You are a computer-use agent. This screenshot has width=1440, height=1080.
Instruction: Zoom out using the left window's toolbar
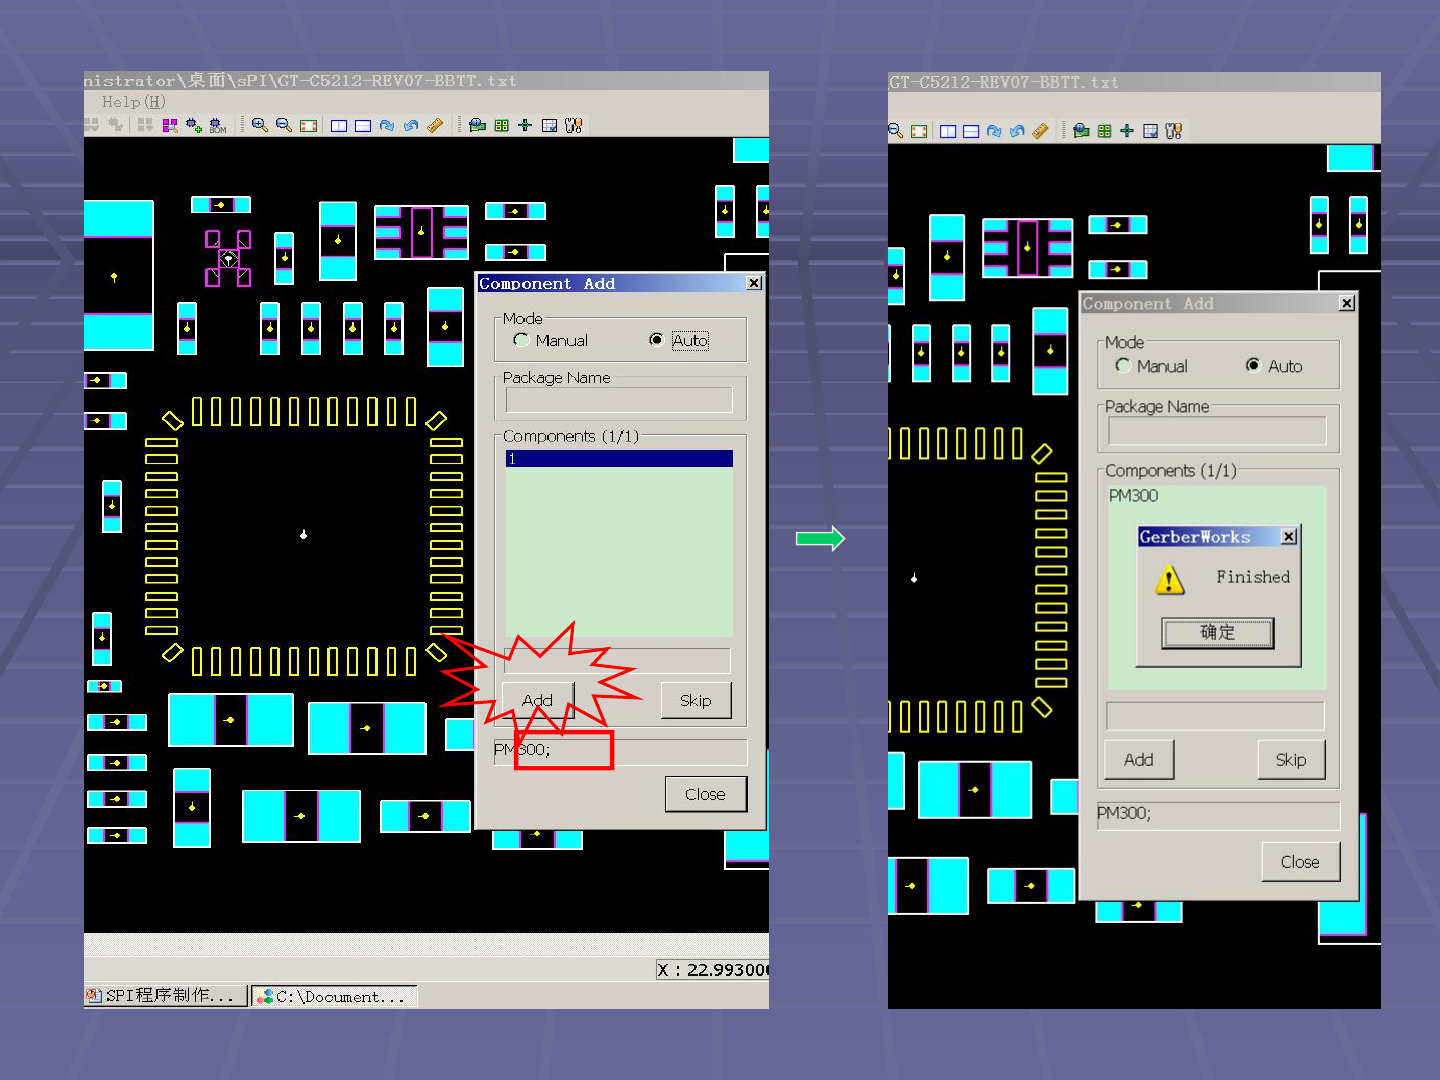tap(284, 125)
